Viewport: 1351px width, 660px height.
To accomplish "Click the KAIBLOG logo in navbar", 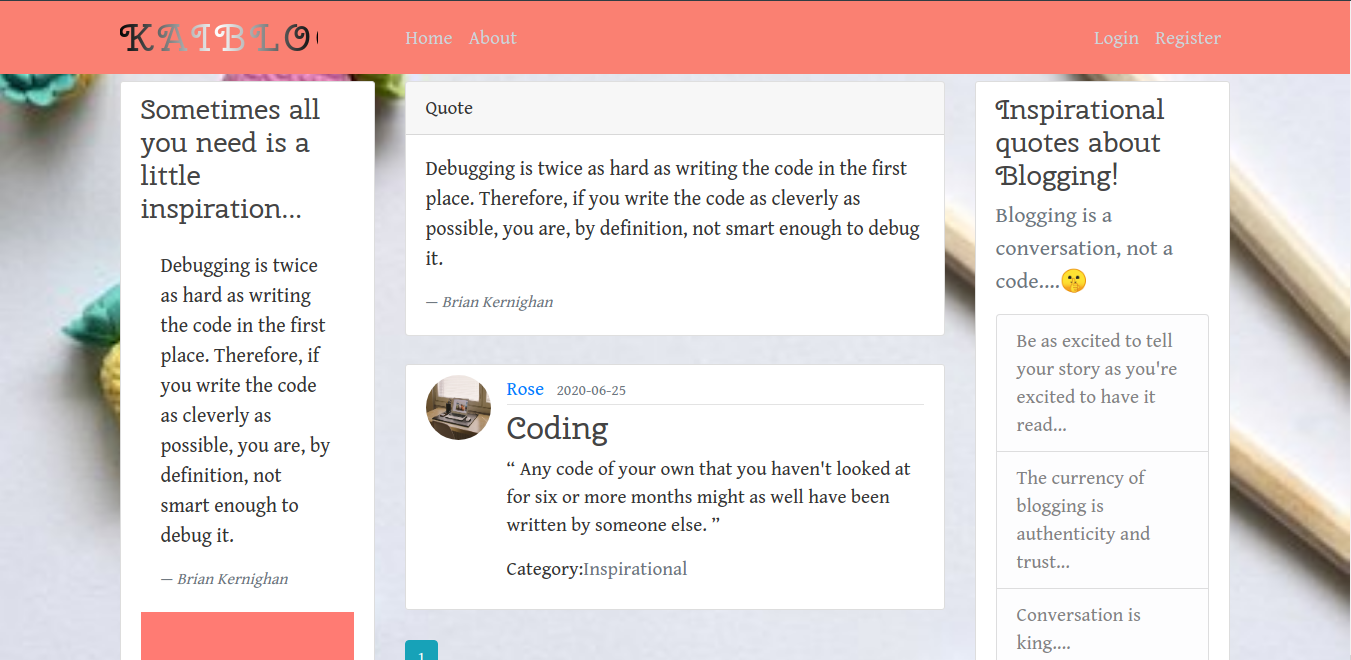I will [x=218, y=38].
